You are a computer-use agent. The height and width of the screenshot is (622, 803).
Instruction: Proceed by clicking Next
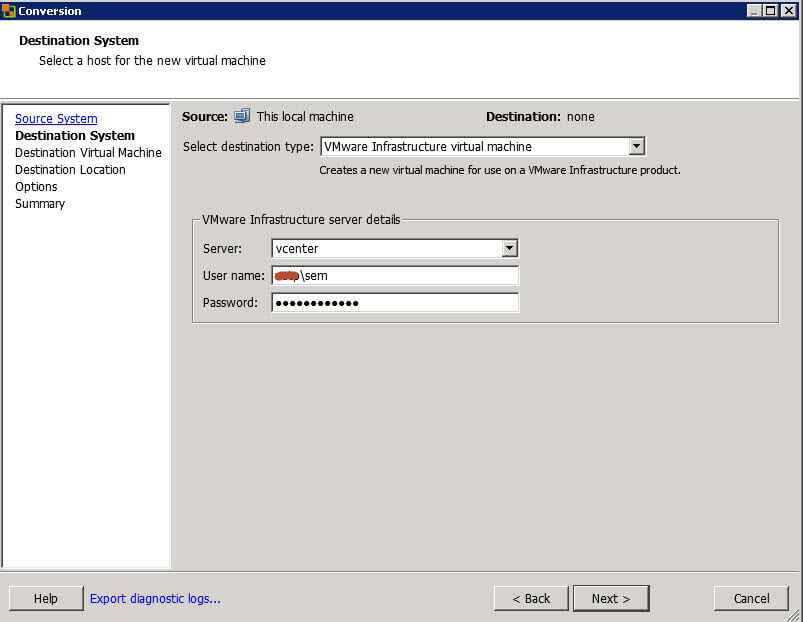click(610, 599)
